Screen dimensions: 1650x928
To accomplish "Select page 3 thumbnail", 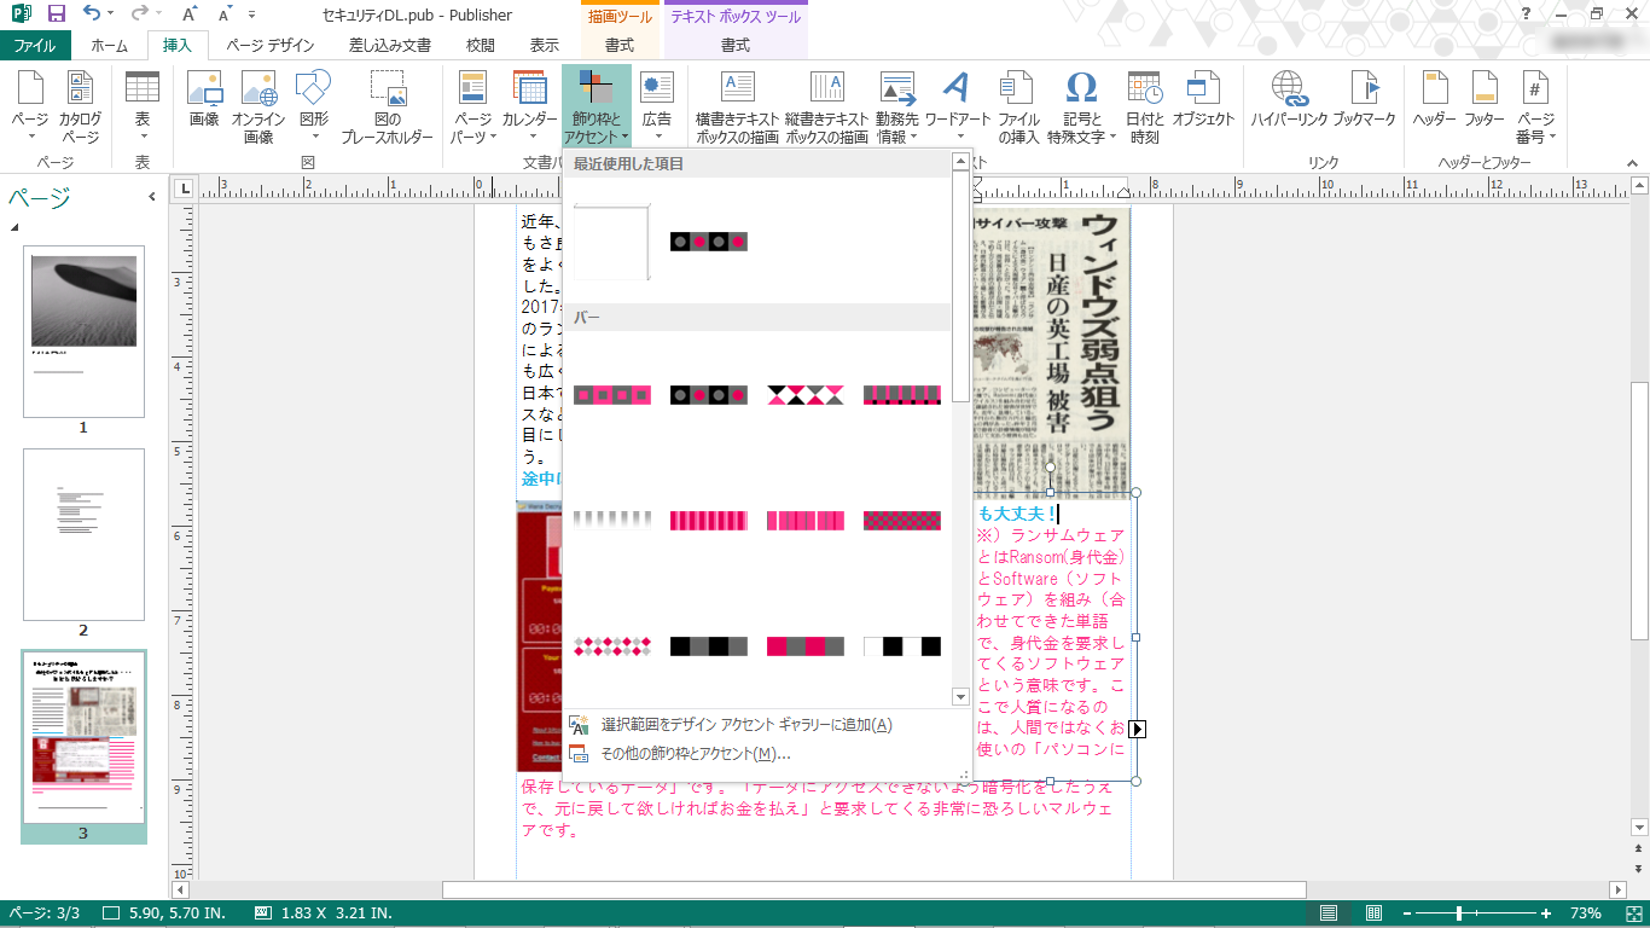I will pyautogui.click(x=84, y=737).
